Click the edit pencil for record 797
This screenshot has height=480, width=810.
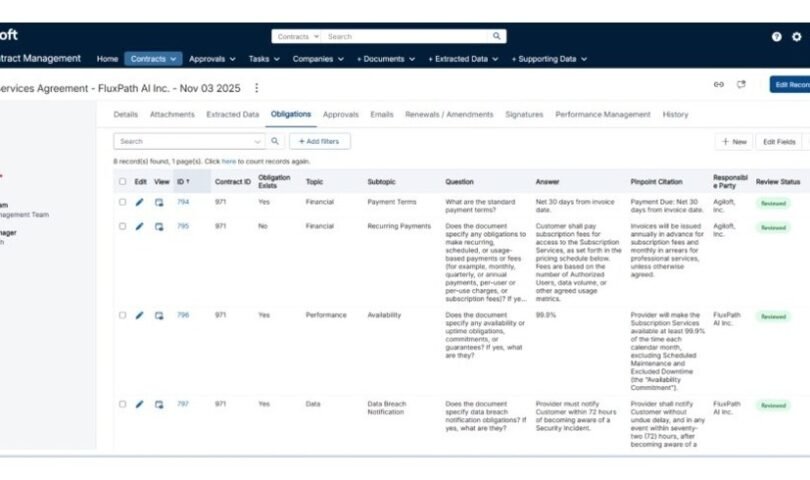pos(140,405)
